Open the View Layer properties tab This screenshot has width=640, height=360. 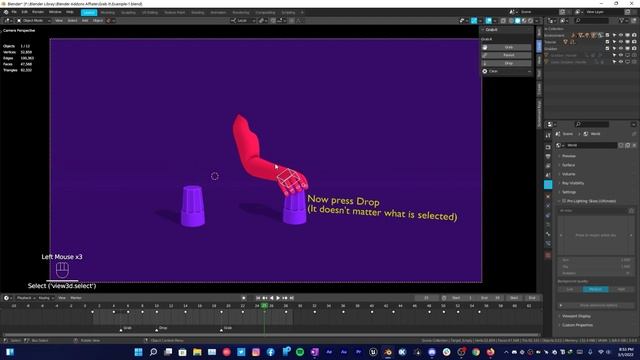click(548, 166)
